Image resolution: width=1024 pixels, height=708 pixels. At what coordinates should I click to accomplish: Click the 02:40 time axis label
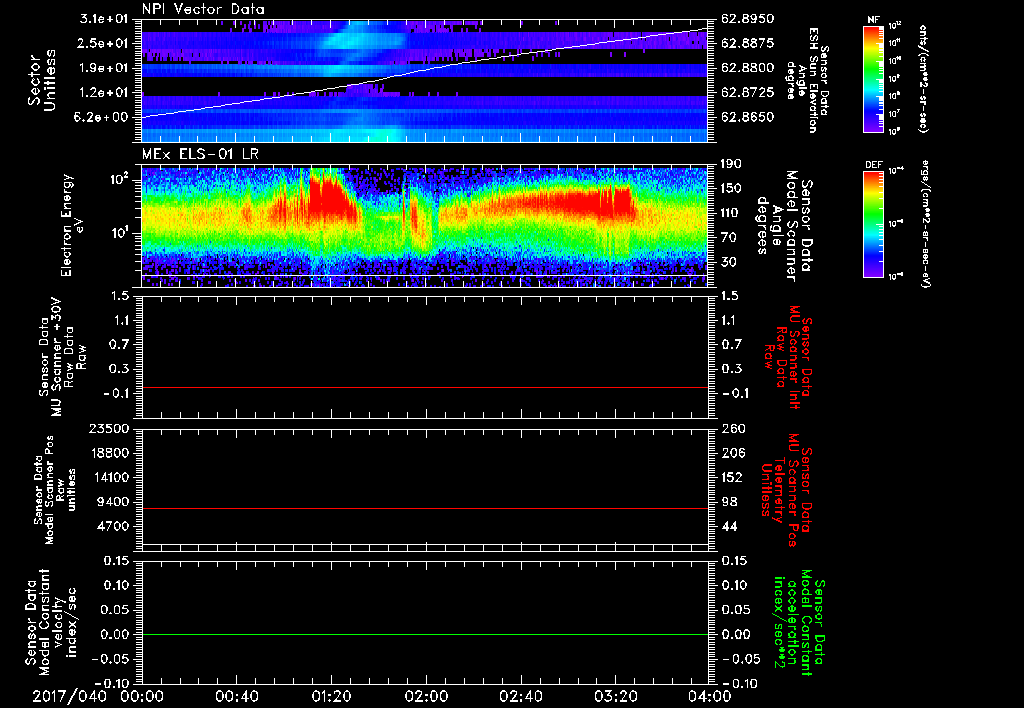tap(520, 697)
